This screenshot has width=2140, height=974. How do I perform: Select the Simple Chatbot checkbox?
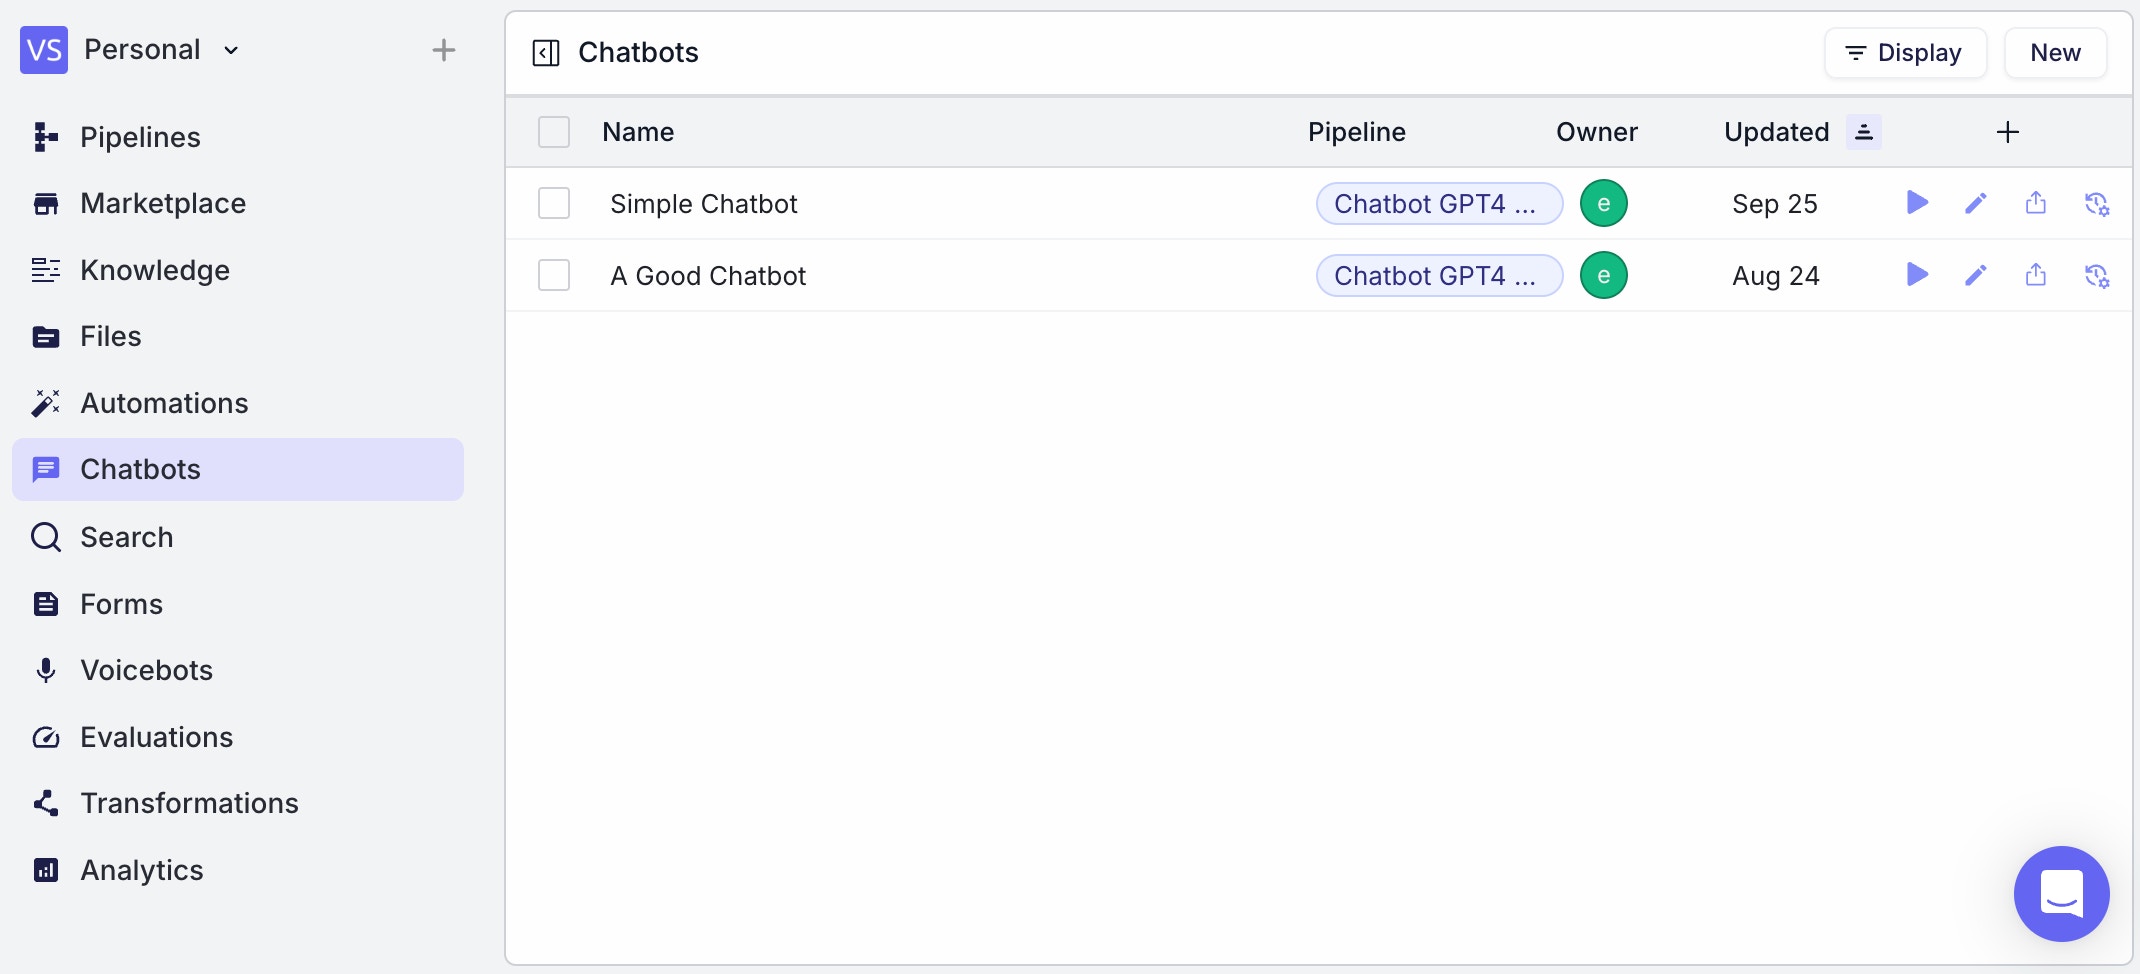[553, 203]
